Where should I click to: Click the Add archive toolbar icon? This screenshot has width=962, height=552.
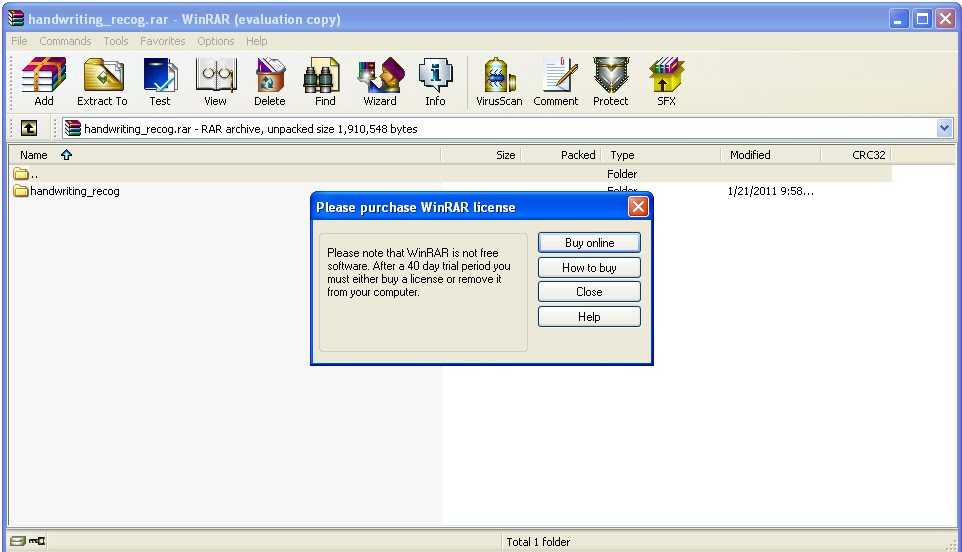click(44, 82)
